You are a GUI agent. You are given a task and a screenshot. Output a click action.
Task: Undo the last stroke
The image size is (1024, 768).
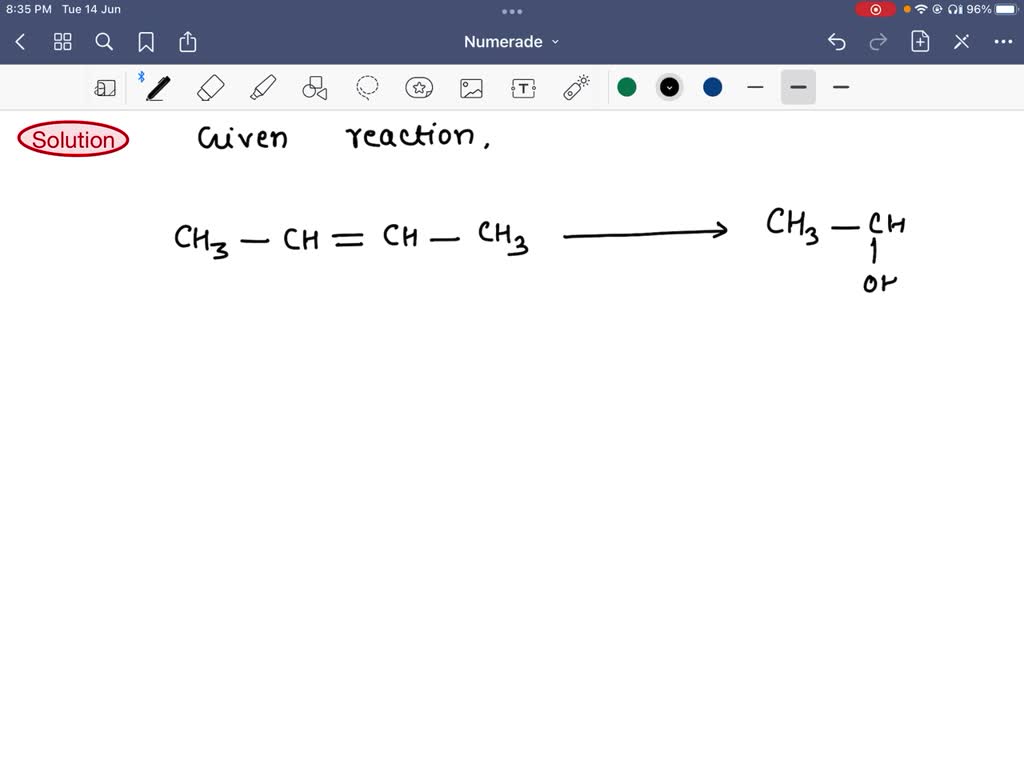coord(838,42)
